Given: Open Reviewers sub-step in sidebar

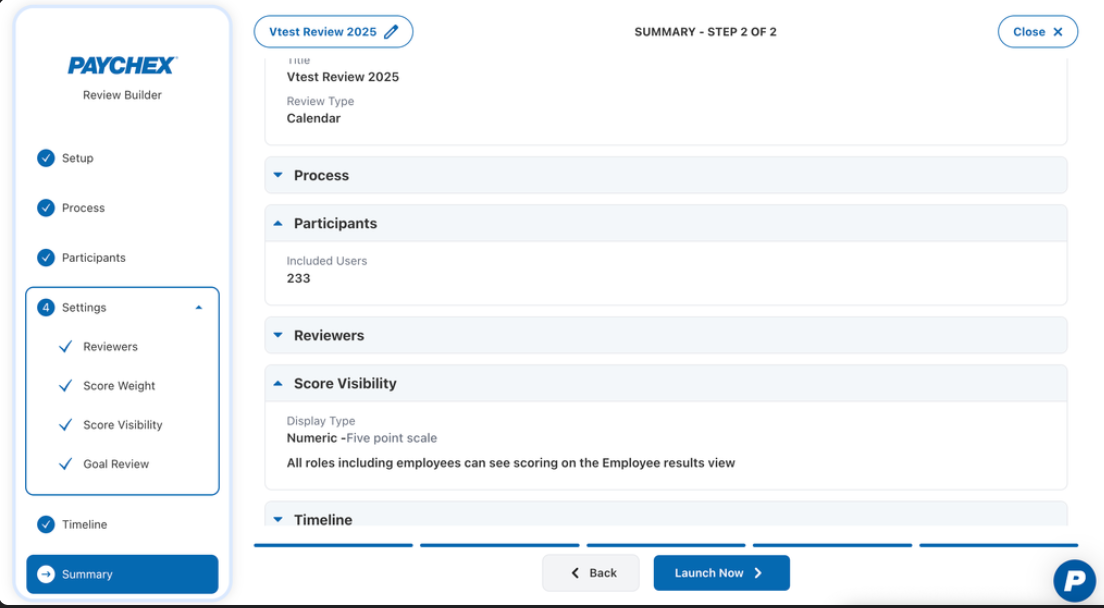Looking at the screenshot, I should 111,346.
